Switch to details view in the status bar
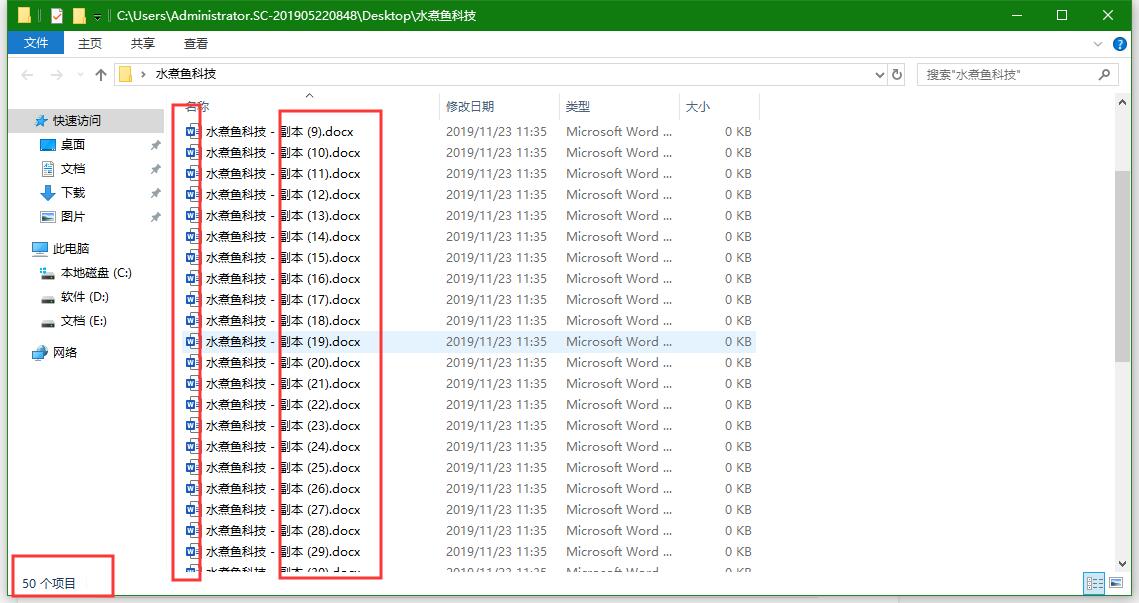The width and height of the screenshot is (1139, 603). coord(1094,583)
